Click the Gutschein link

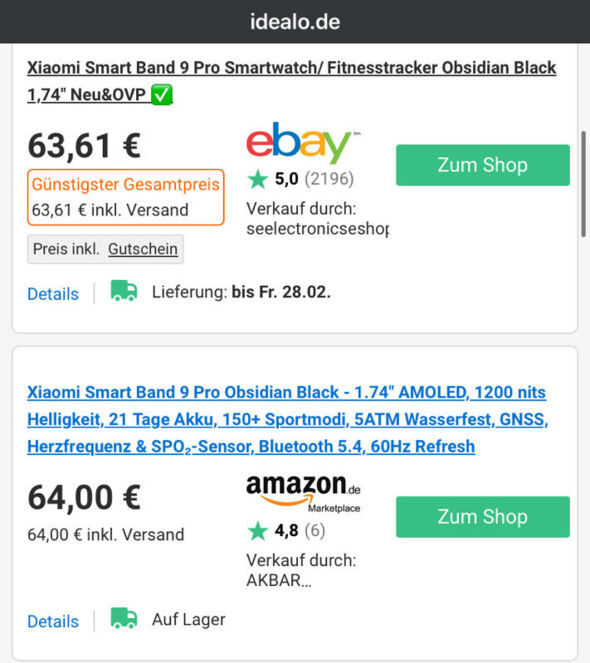[x=143, y=249]
